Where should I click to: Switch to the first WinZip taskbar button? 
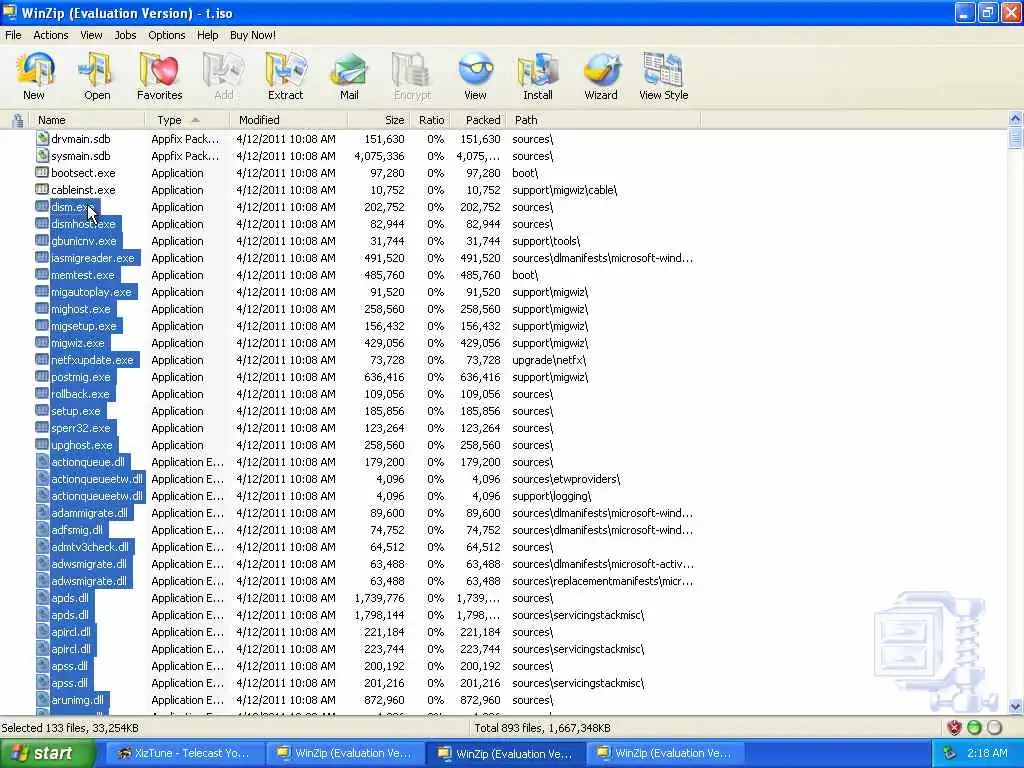[x=345, y=753]
